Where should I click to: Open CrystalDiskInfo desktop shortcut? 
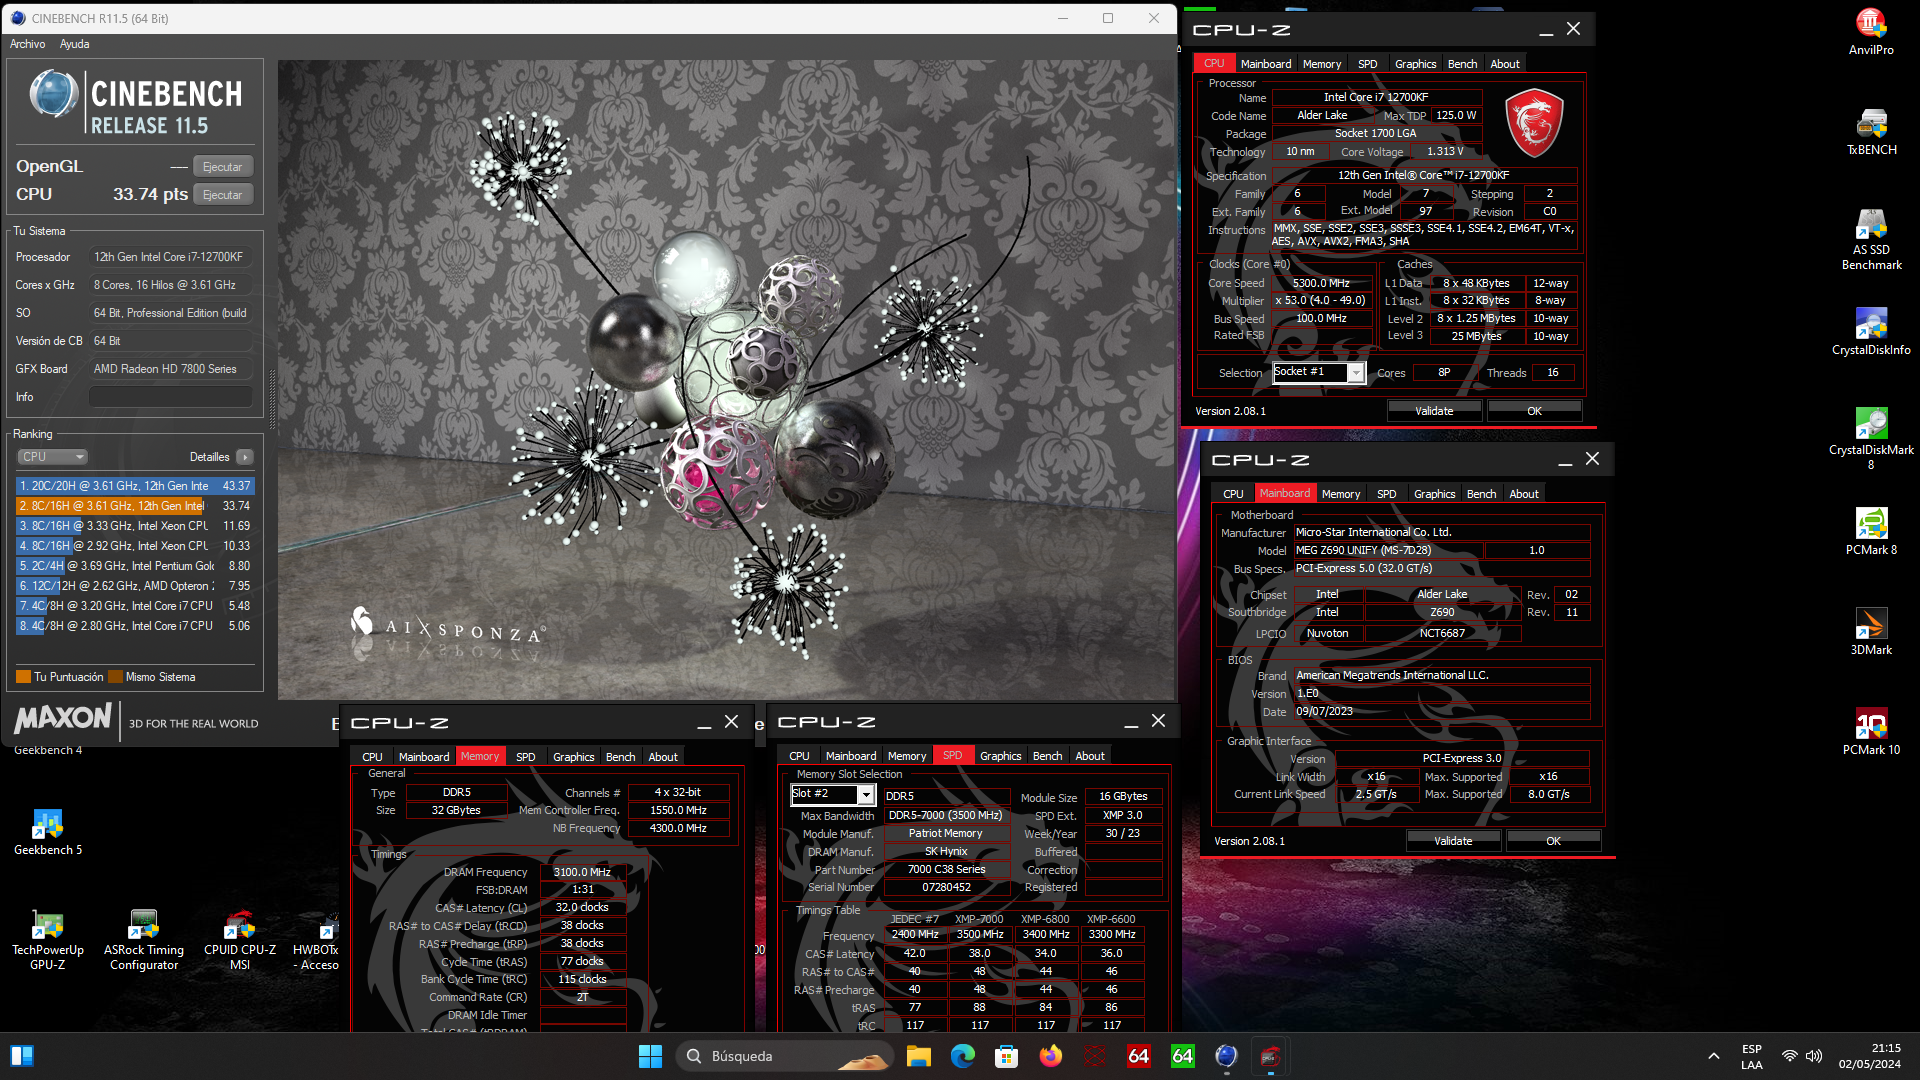pos(1870,331)
